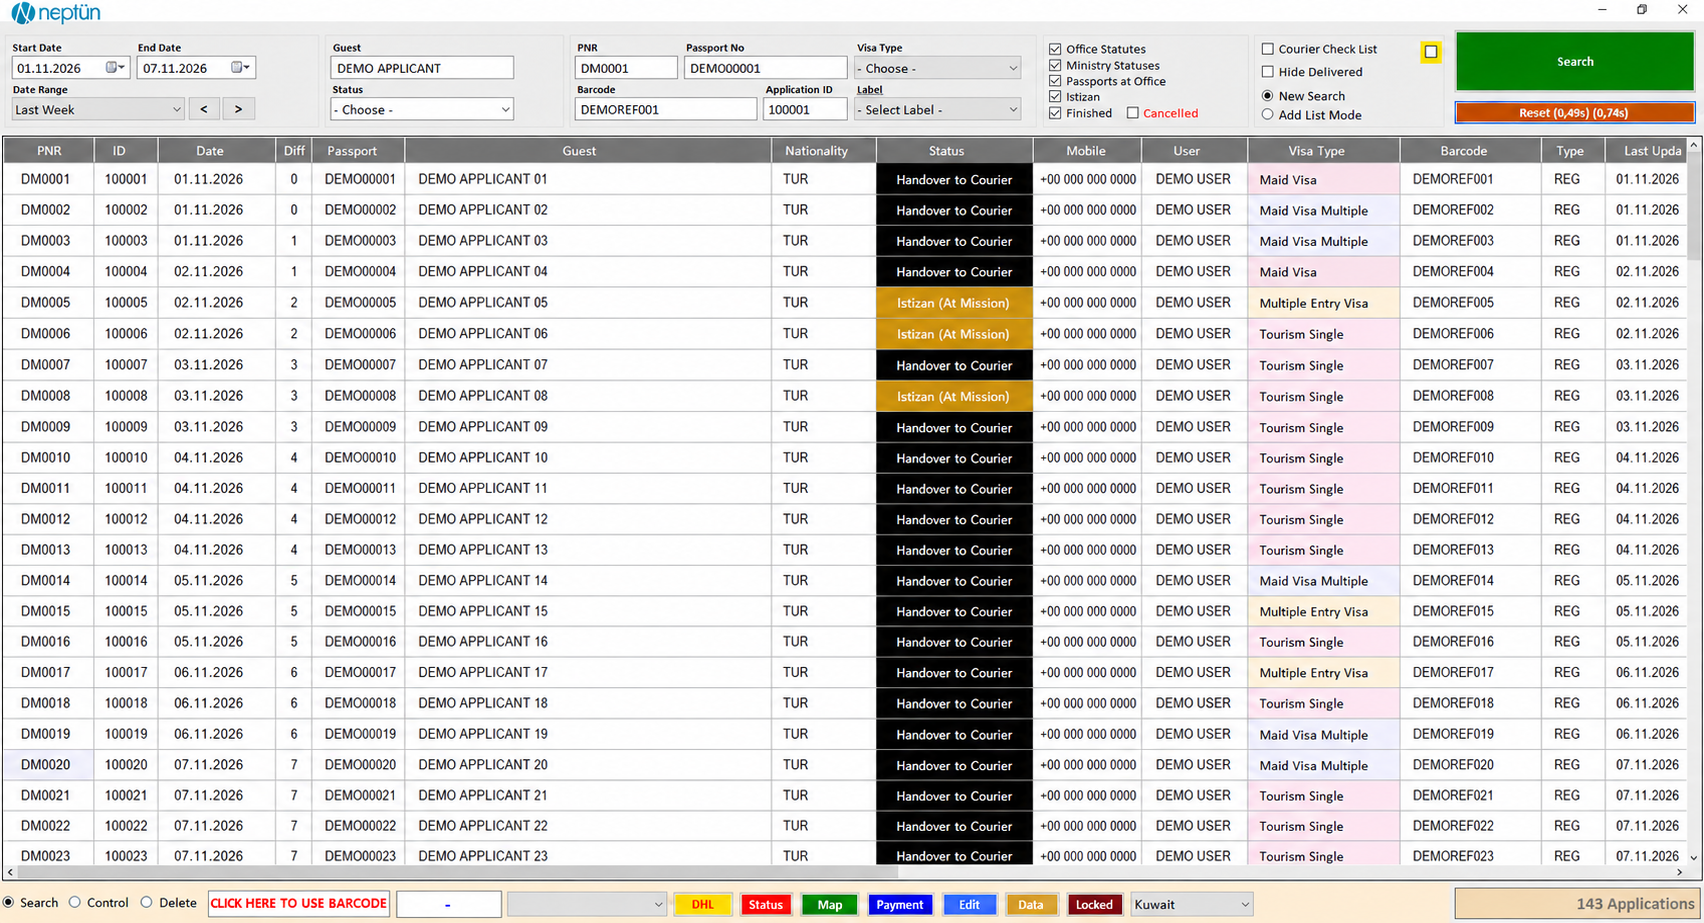Toggle the Istizan checkbox

coord(1055,97)
